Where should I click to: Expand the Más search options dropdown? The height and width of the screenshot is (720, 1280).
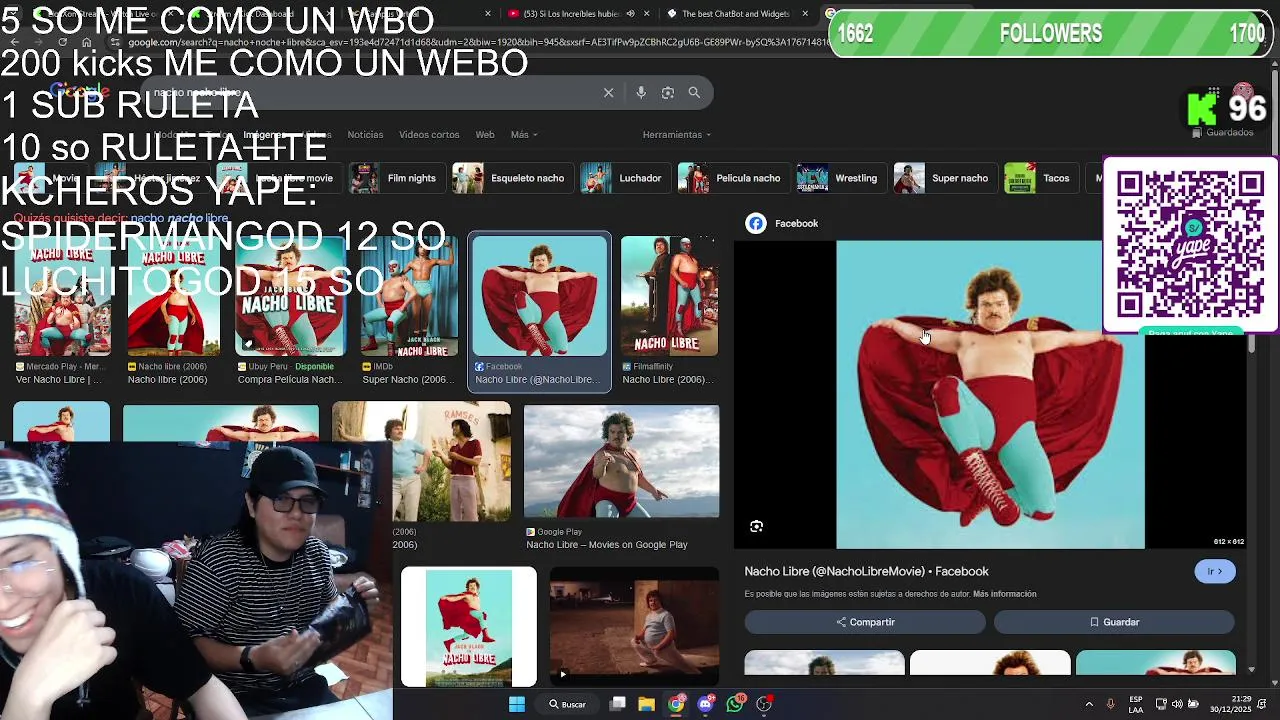[524, 134]
